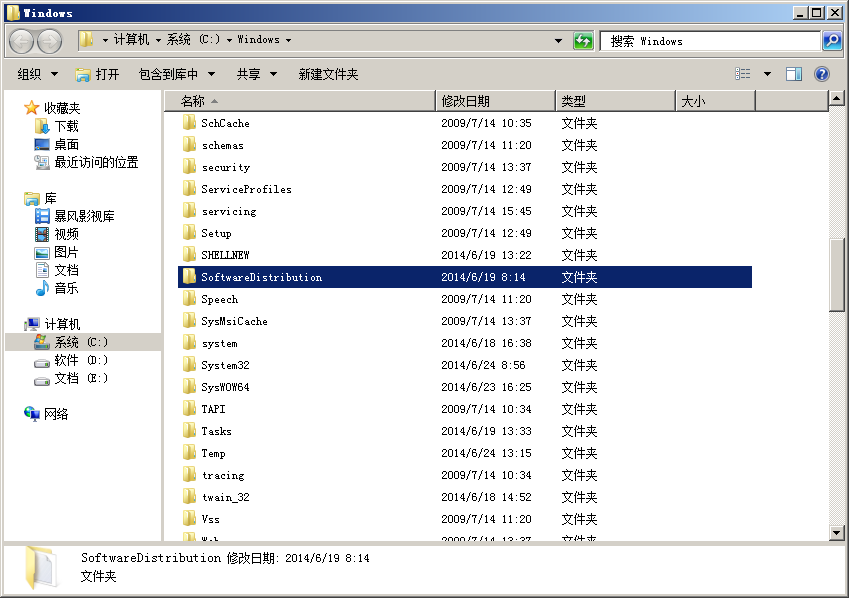The height and width of the screenshot is (598, 849).
Task: Click the Speech folder icon
Action: 189,298
